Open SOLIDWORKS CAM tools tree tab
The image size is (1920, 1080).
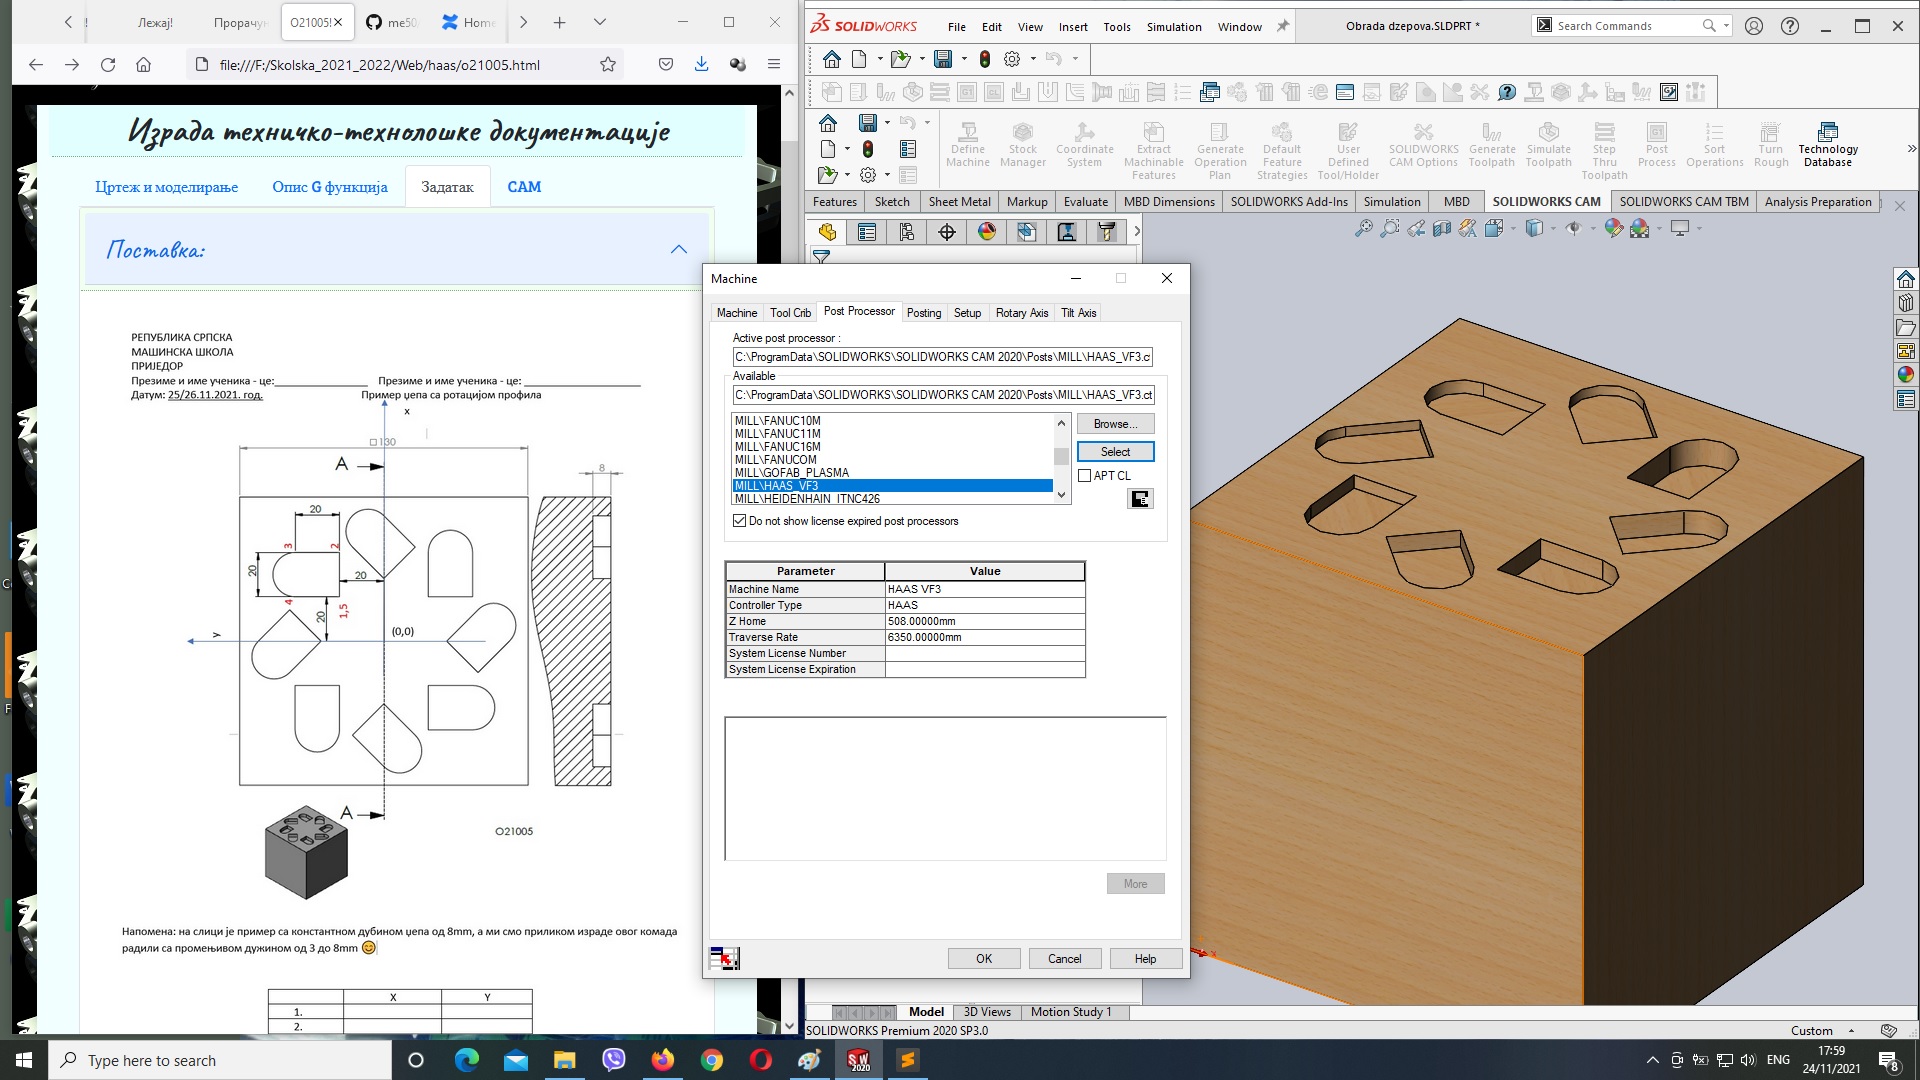coord(1107,232)
